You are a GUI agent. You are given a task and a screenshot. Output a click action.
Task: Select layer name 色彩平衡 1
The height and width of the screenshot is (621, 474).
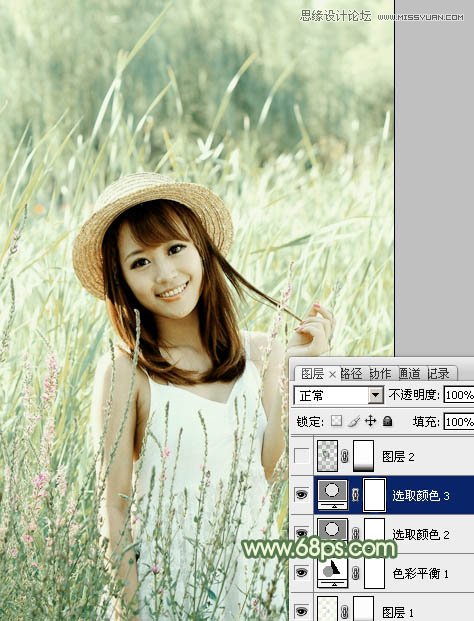point(421,573)
